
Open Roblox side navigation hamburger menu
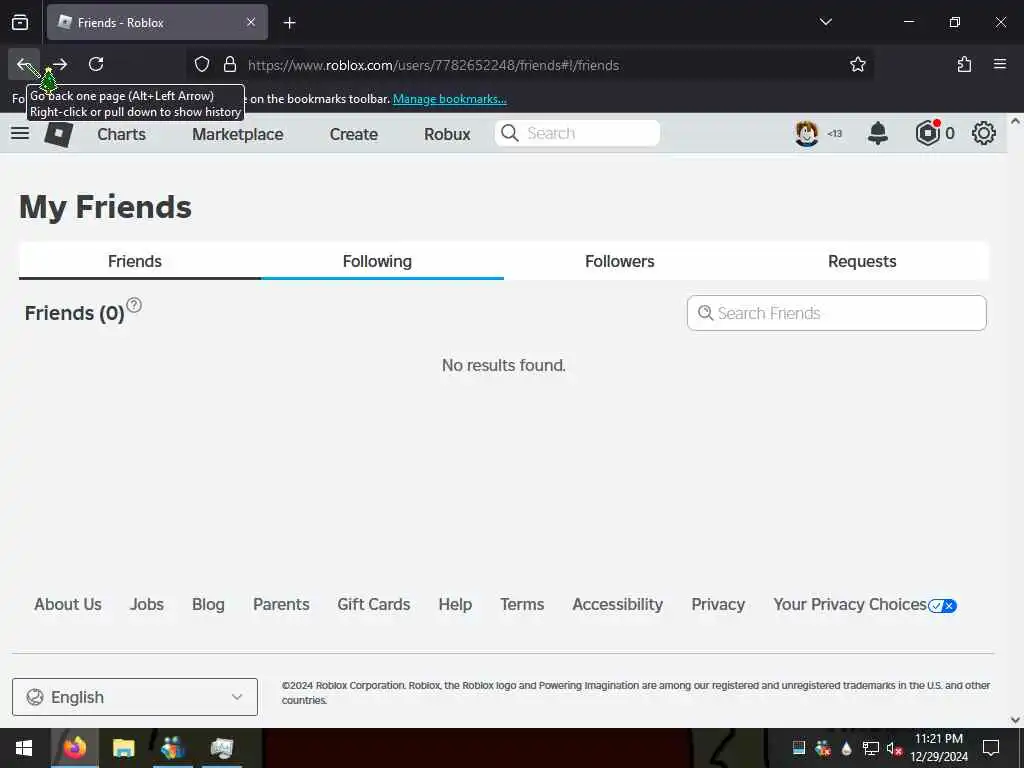click(20, 133)
